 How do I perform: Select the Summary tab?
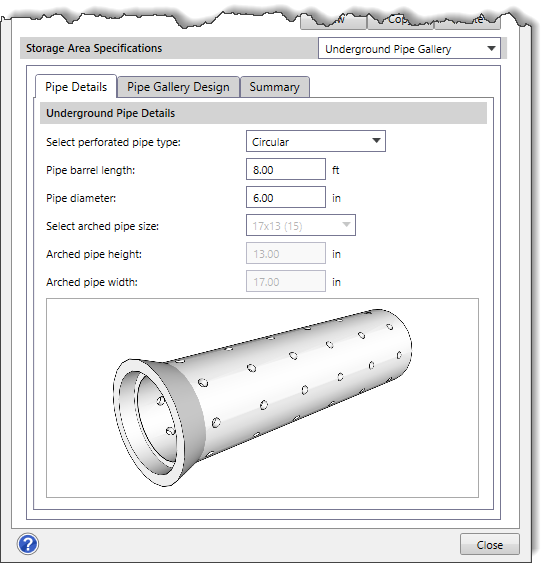click(x=274, y=87)
